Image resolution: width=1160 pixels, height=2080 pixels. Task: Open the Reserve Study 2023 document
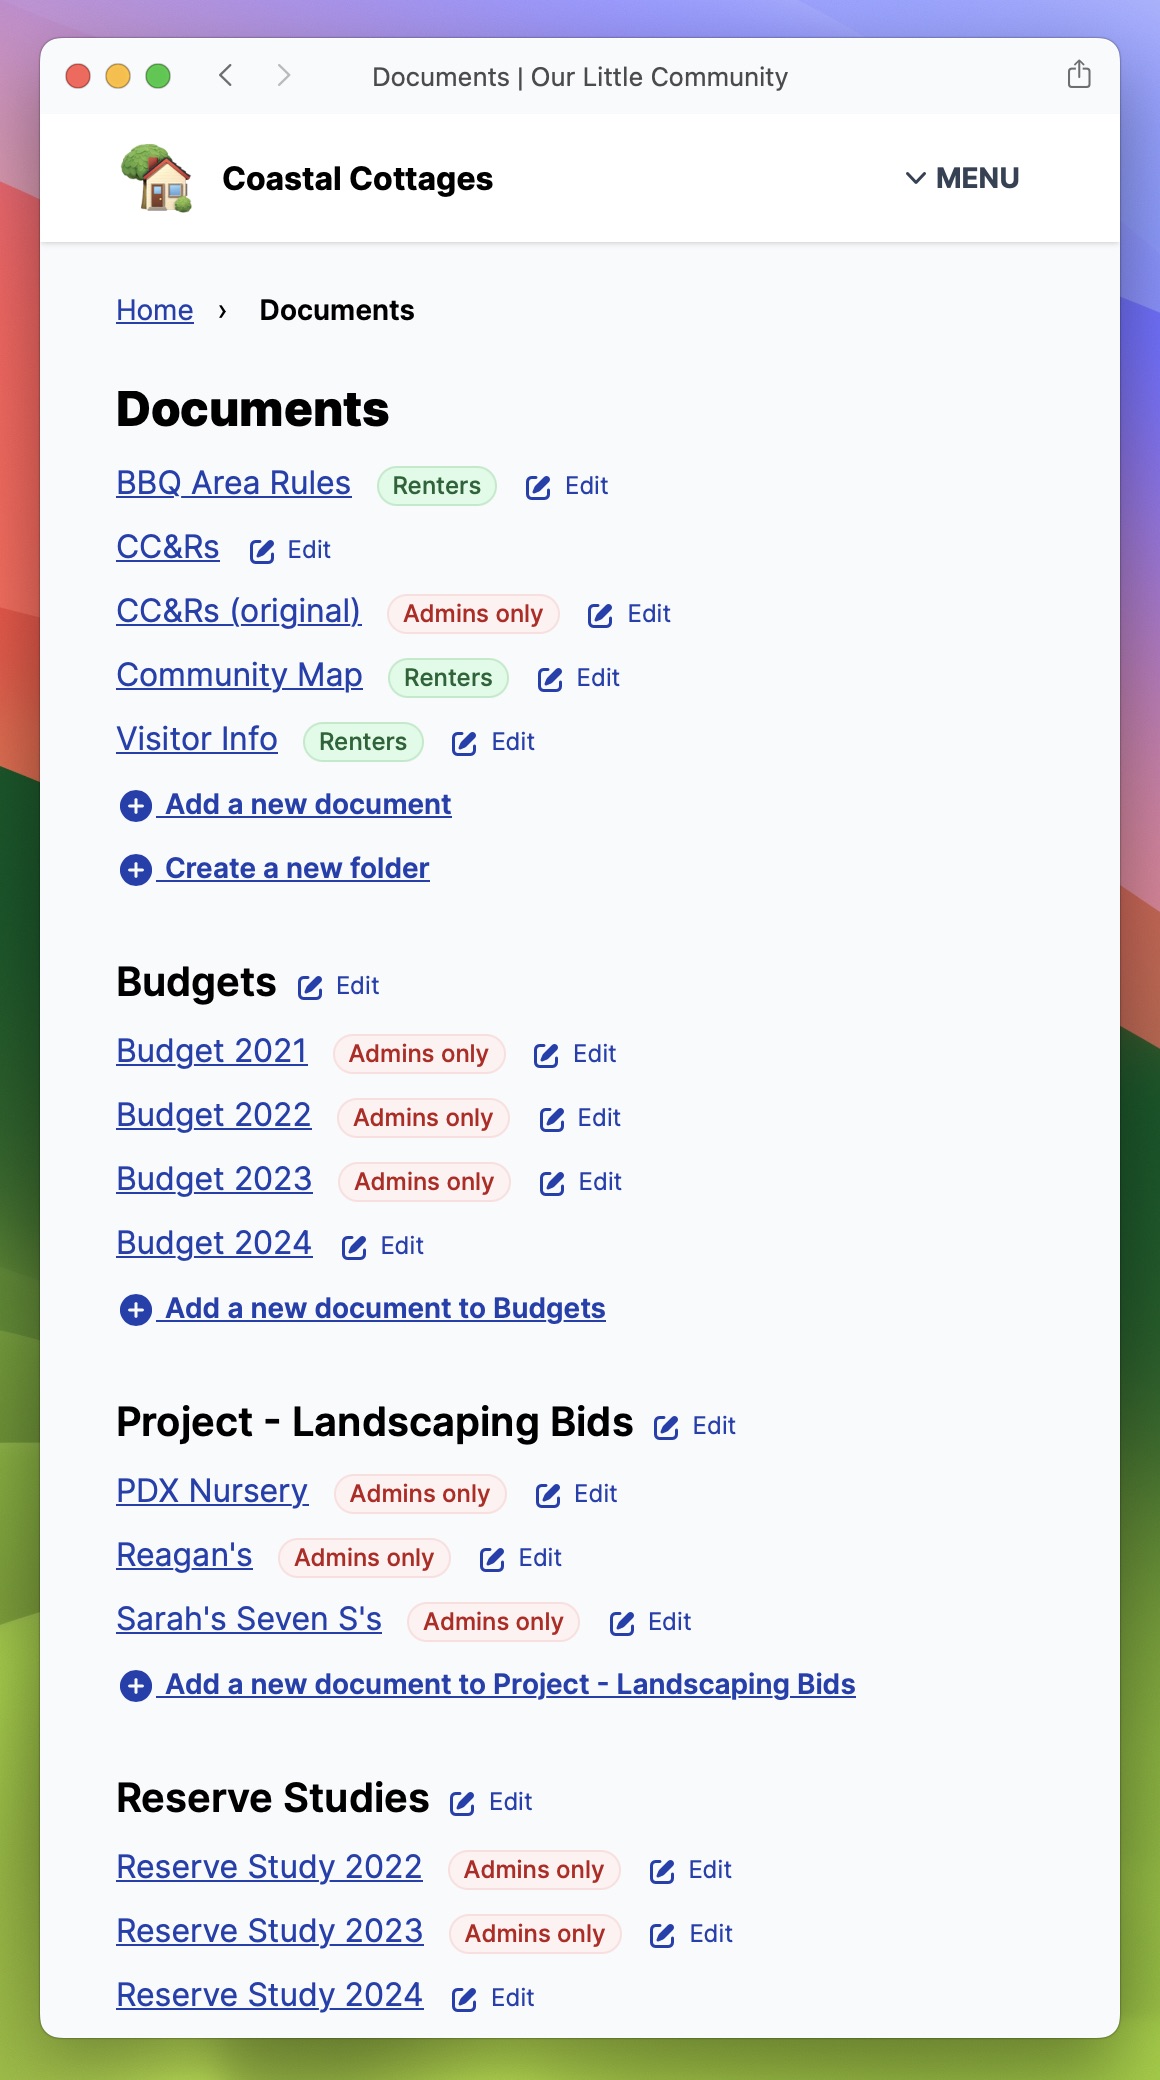[270, 1931]
